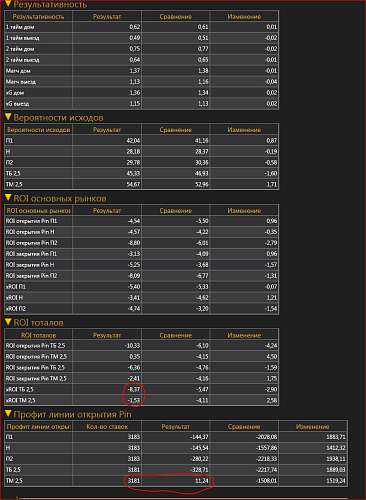Viewport: 366px width, 500px height.
Task: Select the 'xROI П2' row label
Action: pos(16,309)
